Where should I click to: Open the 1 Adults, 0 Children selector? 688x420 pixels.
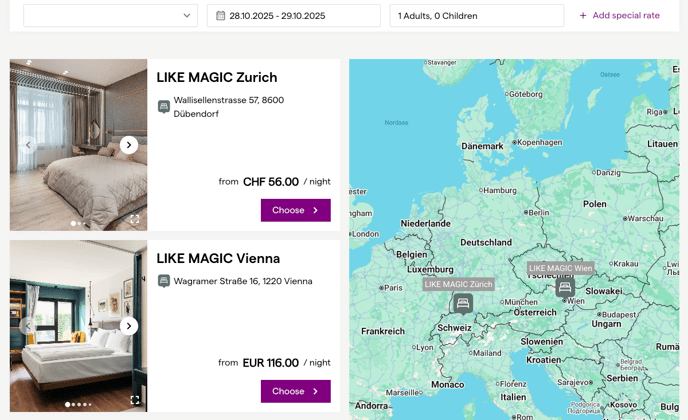pyautogui.click(x=476, y=16)
